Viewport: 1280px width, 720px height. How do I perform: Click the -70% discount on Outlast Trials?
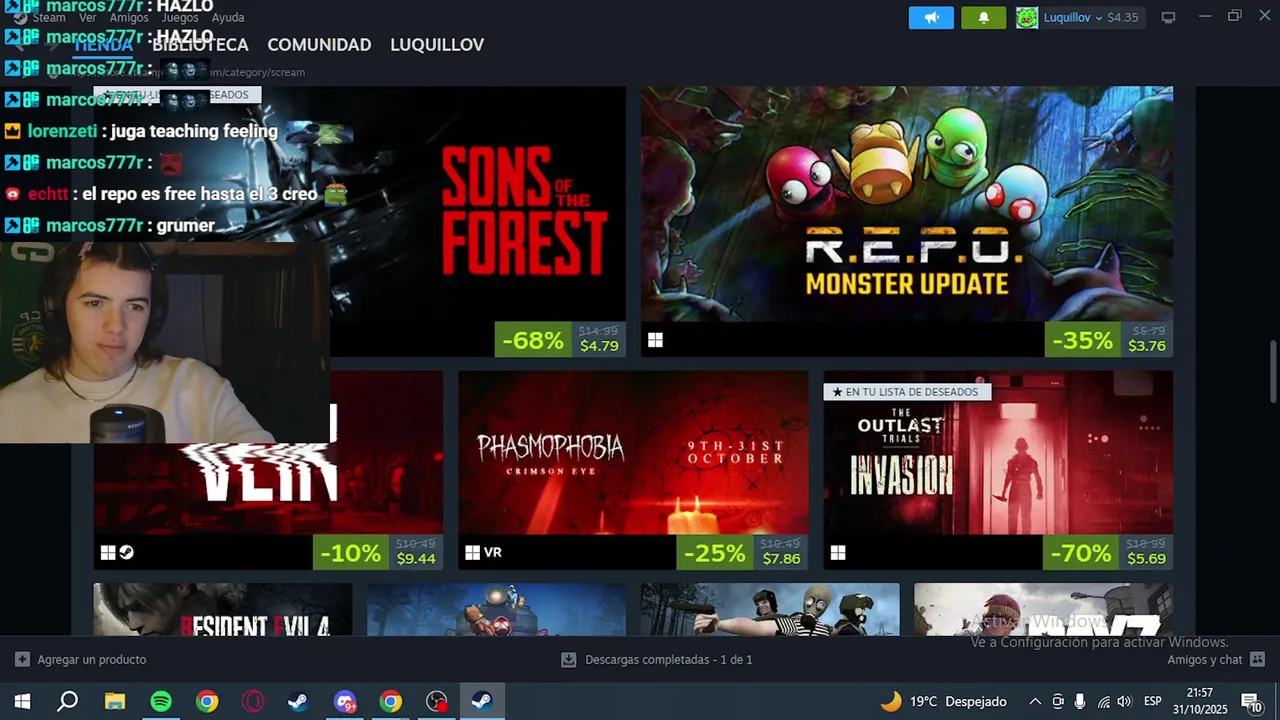click(x=1081, y=553)
